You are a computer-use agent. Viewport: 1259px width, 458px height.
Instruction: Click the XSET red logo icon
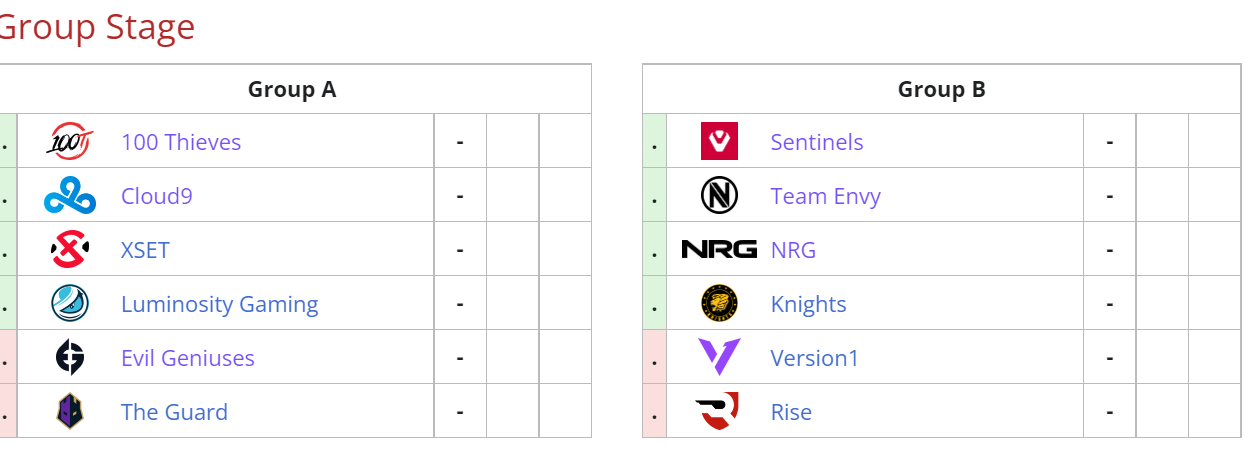pyautogui.click(x=70, y=249)
